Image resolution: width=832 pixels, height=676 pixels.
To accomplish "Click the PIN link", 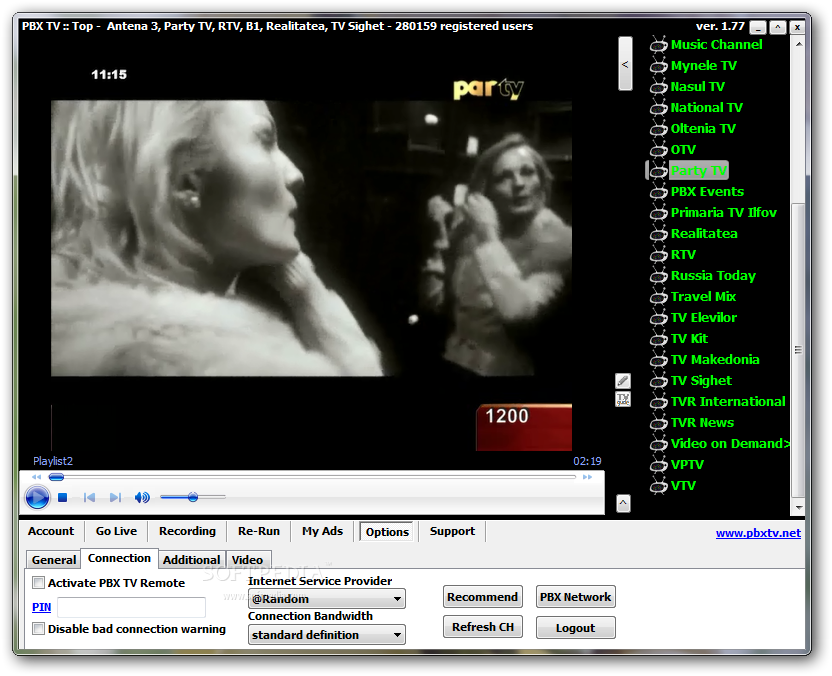I will [x=41, y=607].
